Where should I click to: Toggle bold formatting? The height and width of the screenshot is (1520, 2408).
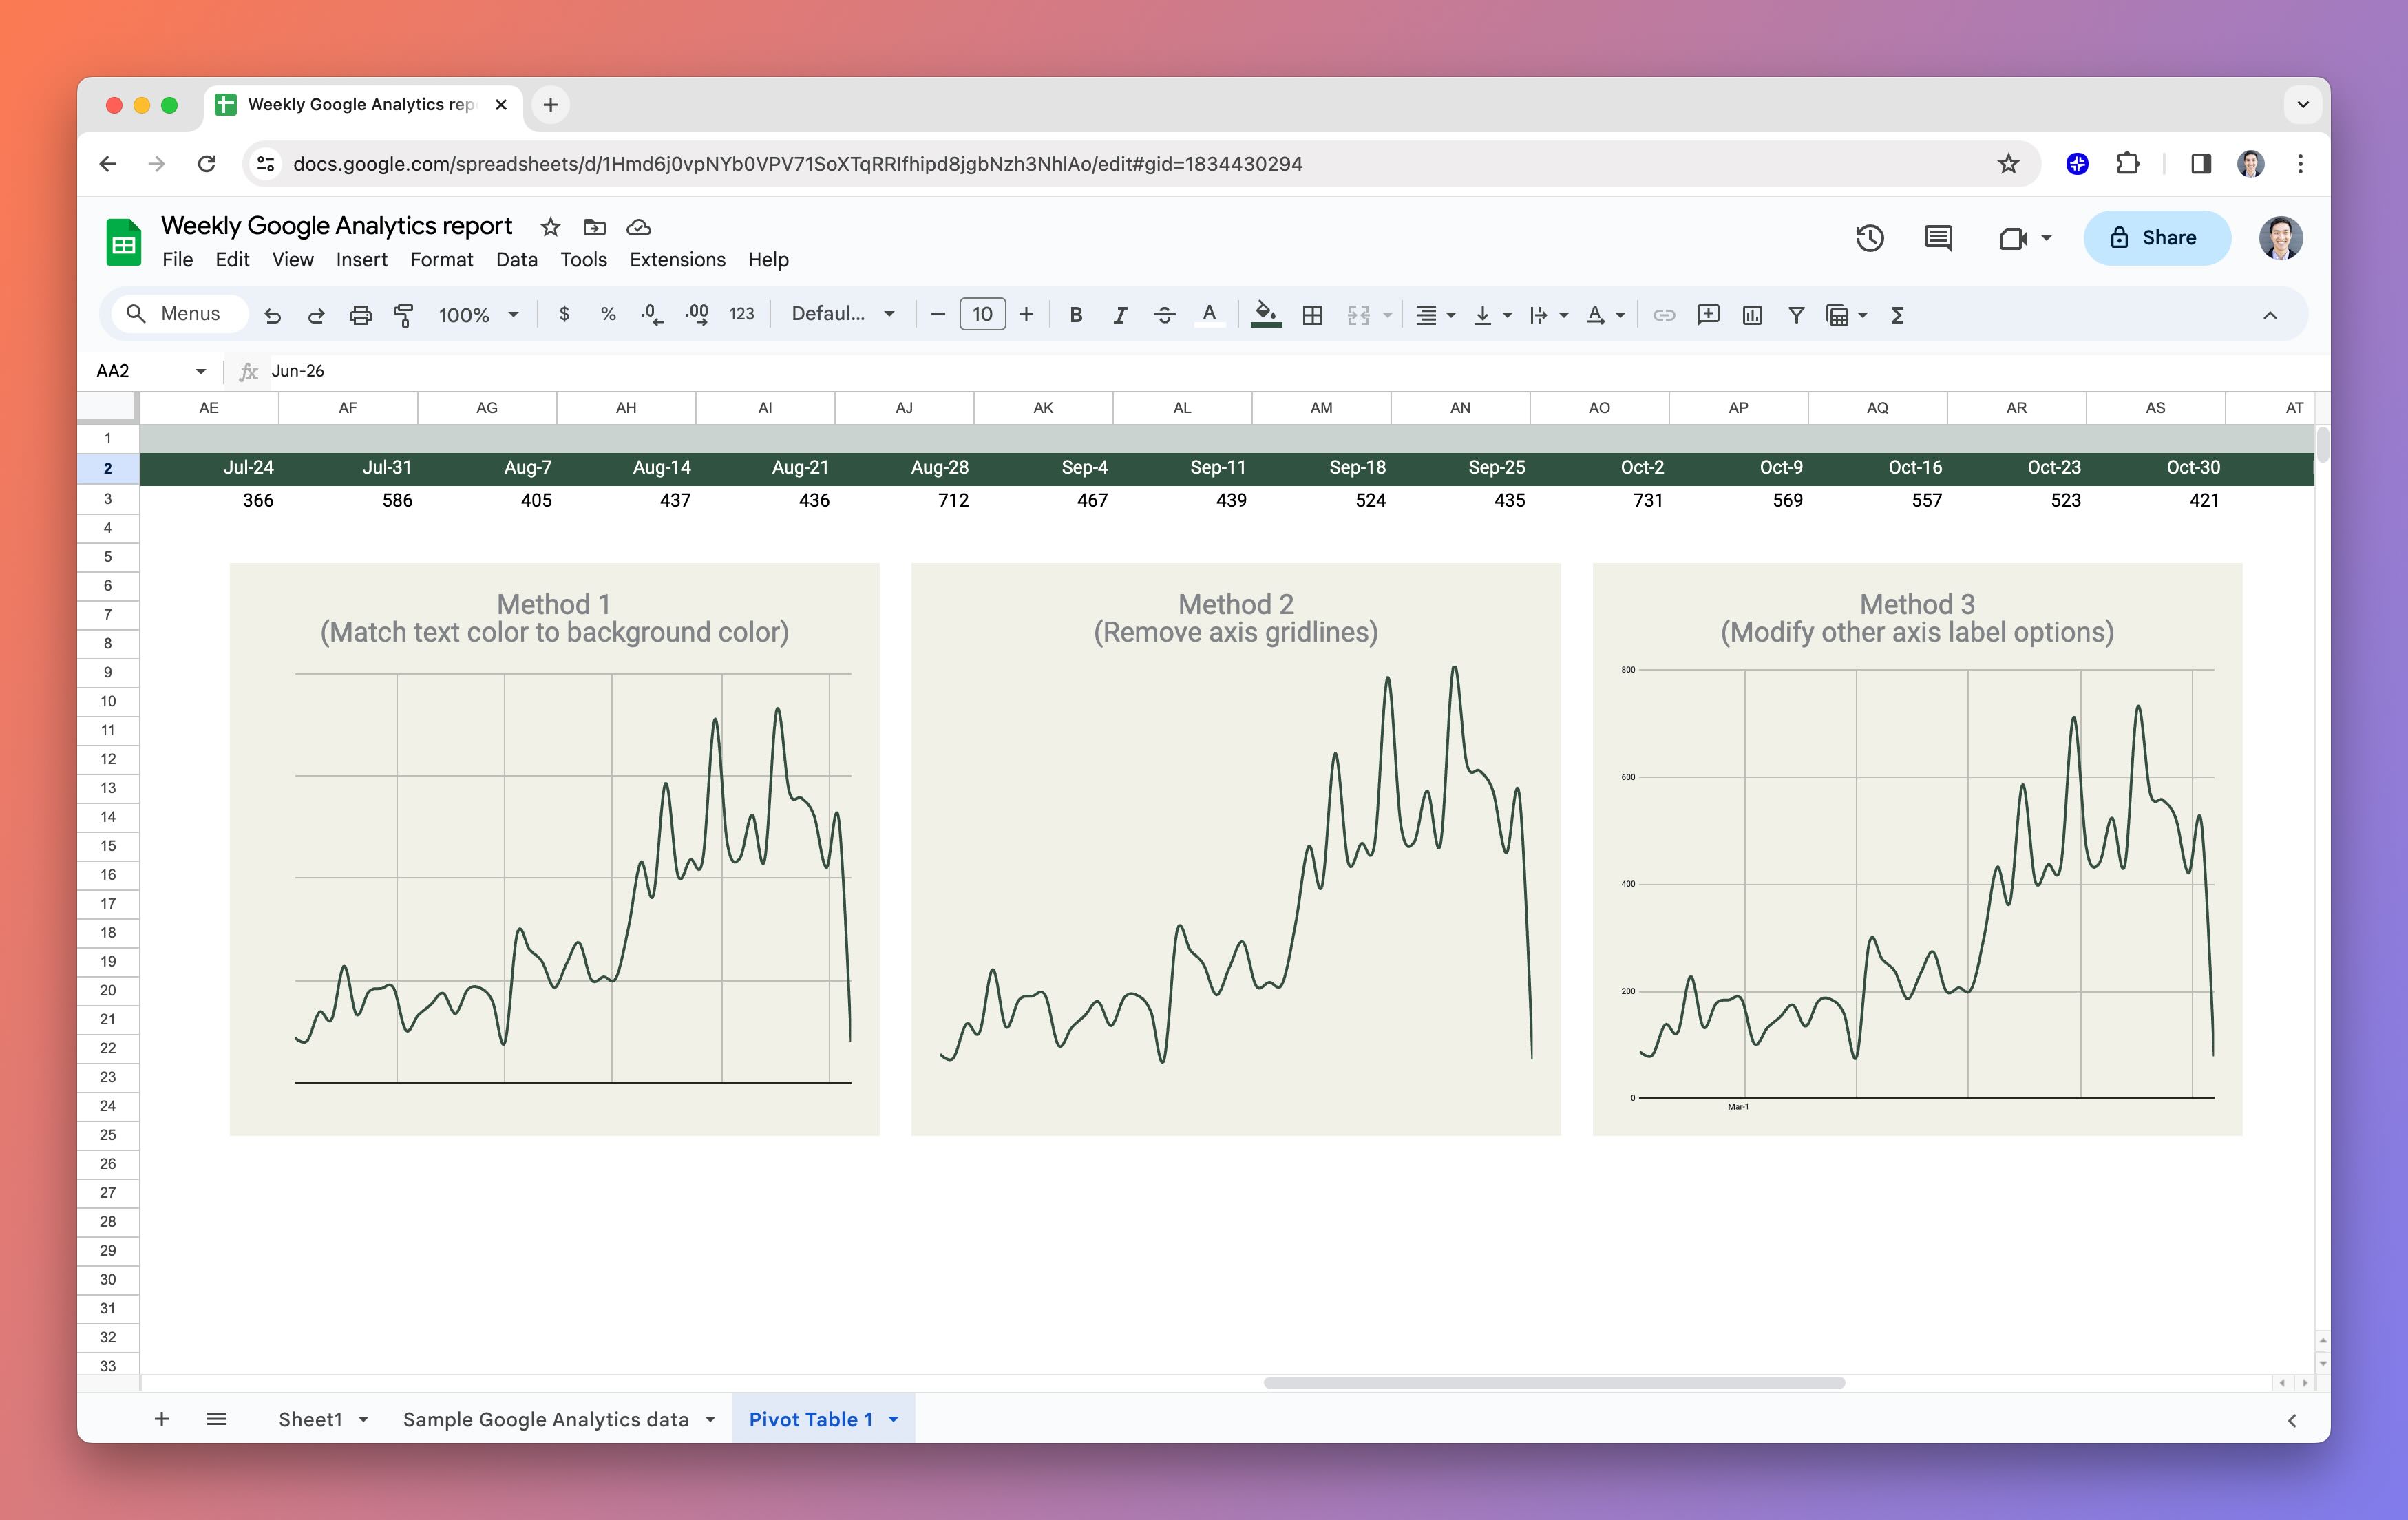pyautogui.click(x=1076, y=315)
